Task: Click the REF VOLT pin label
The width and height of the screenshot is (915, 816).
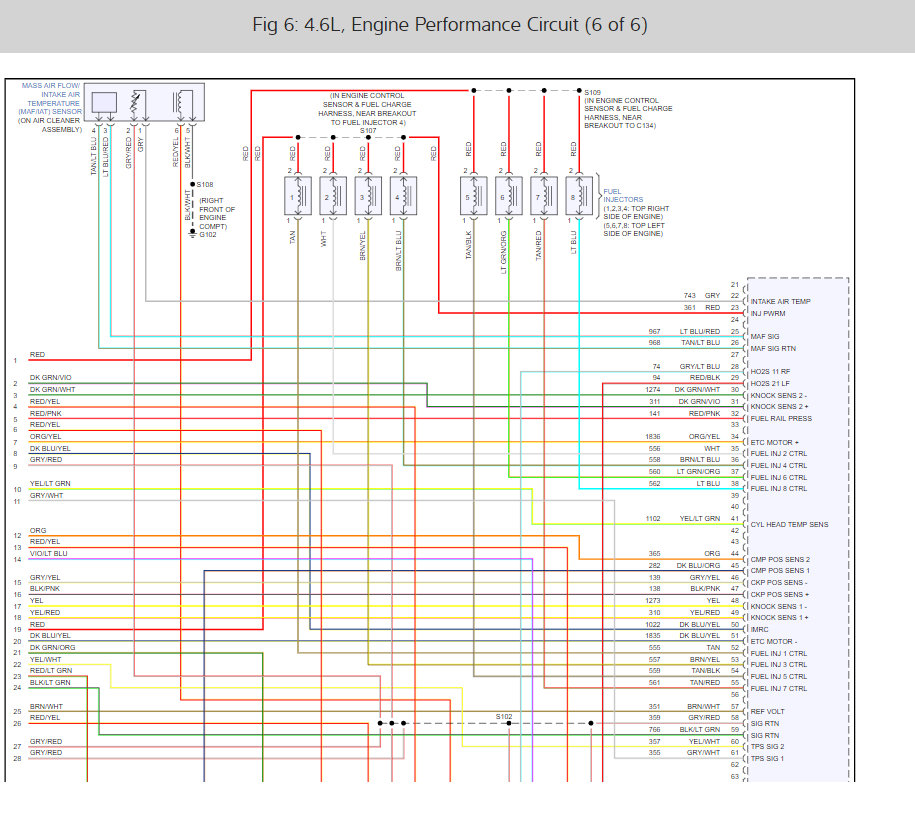Action: tap(767, 712)
